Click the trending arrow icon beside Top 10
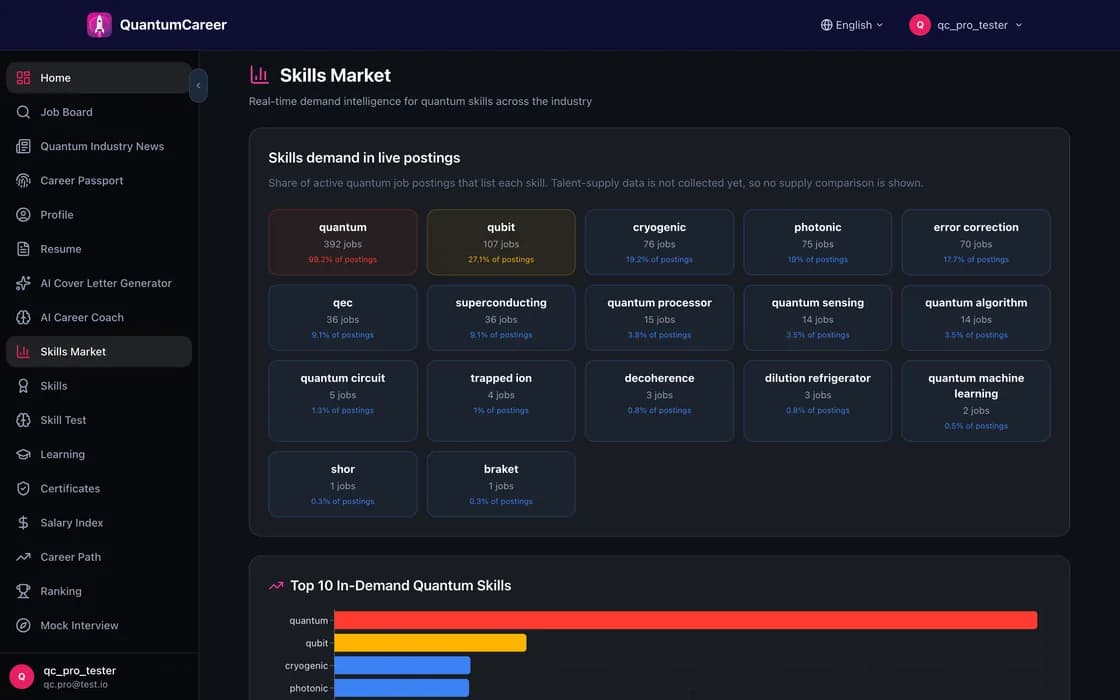Image resolution: width=1120 pixels, height=700 pixels. [276, 586]
